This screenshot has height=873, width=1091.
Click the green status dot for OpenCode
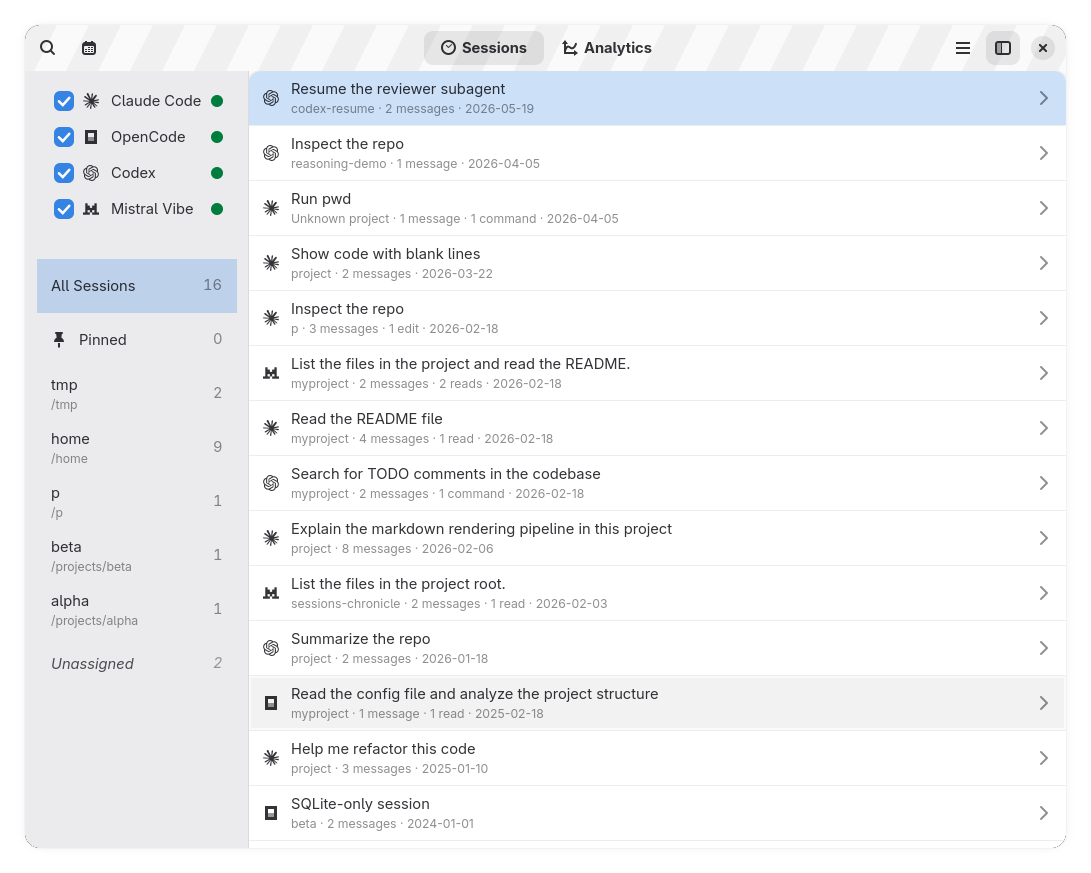coord(217,137)
